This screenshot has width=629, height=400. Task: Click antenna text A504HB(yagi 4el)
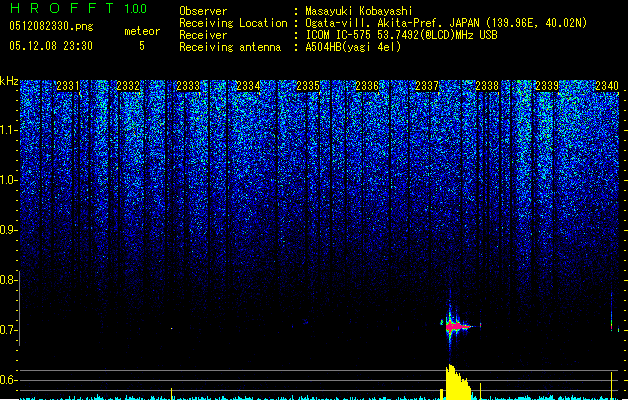click(x=353, y=47)
